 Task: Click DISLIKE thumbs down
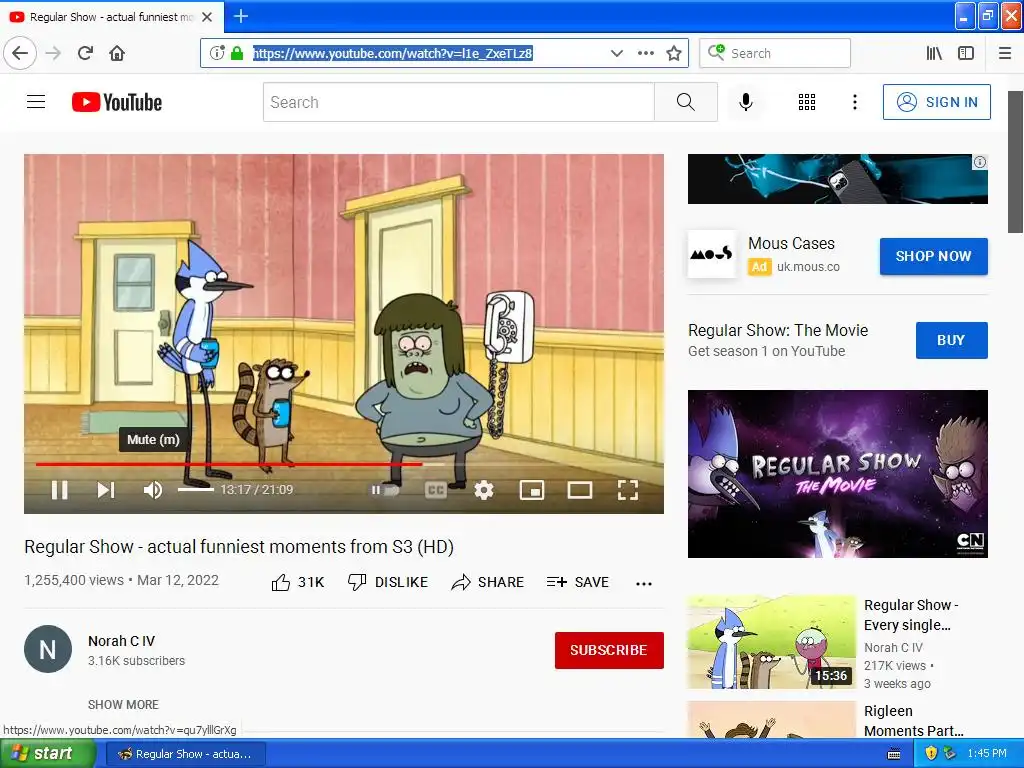pyautogui.click(x=388, y=582)
